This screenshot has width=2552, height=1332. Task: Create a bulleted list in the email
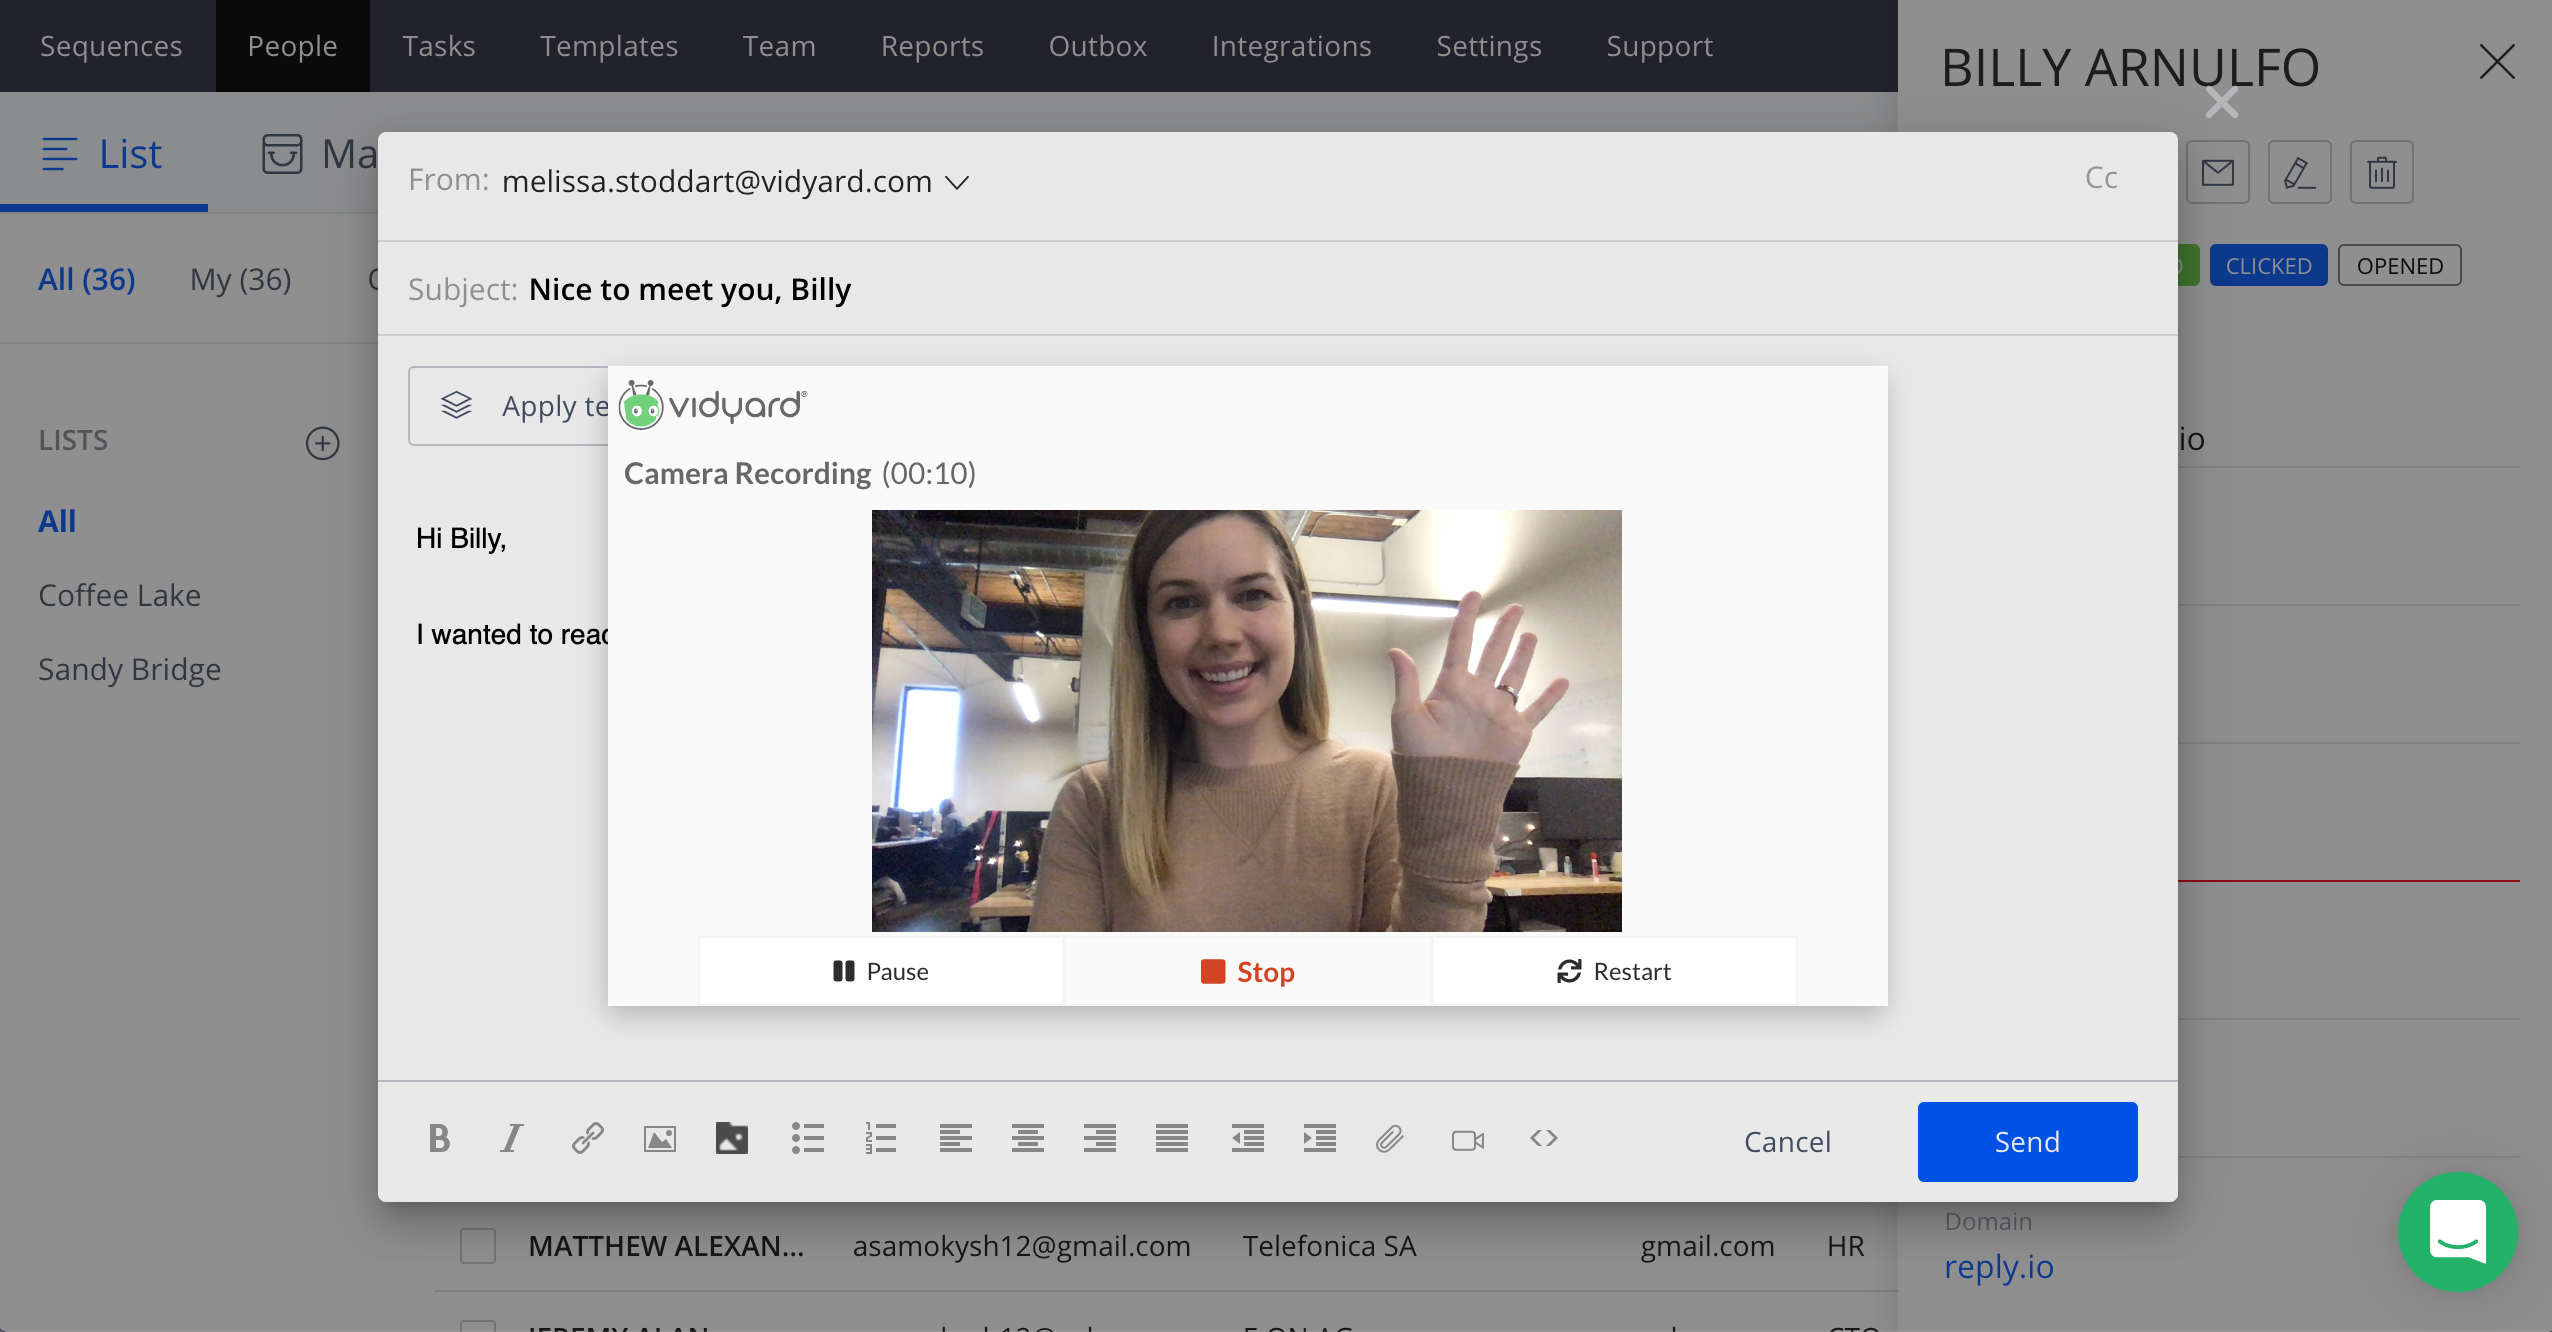[806, 1139]
